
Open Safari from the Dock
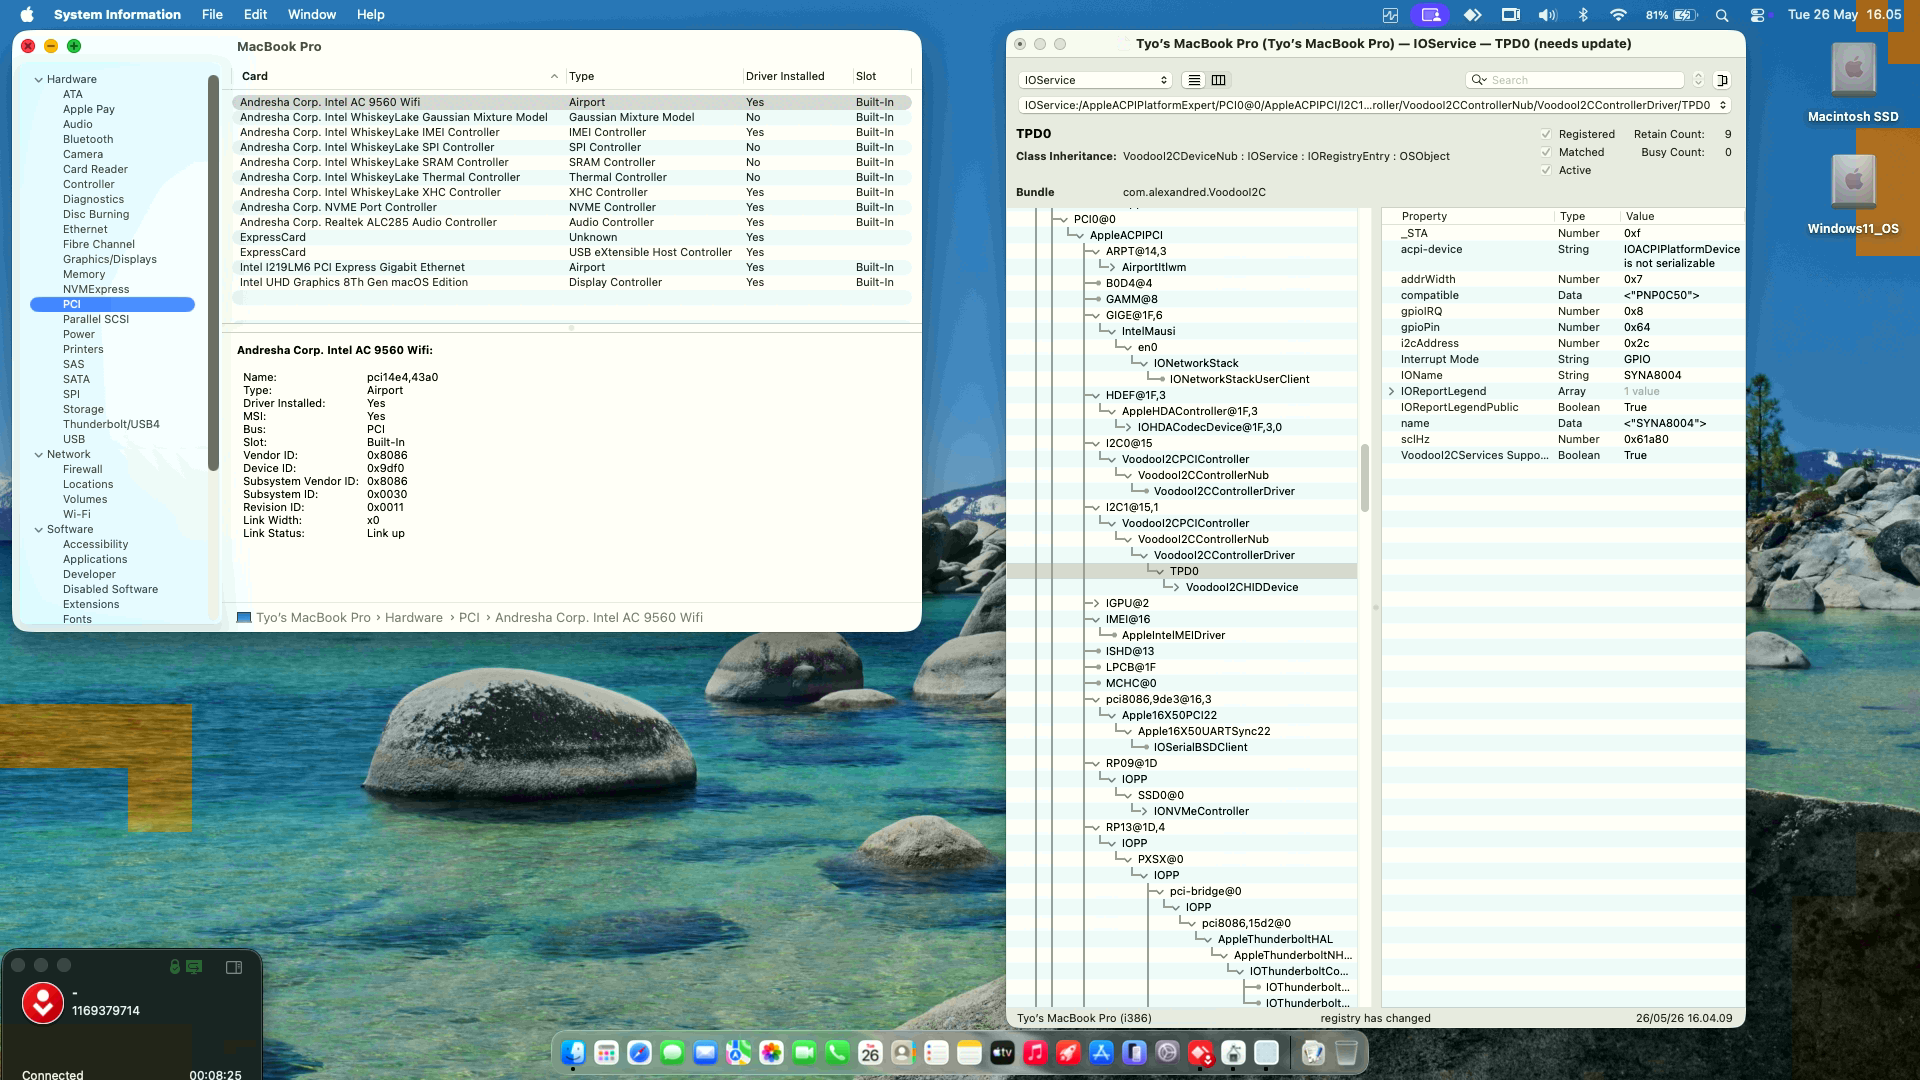tap(639, 1052)
